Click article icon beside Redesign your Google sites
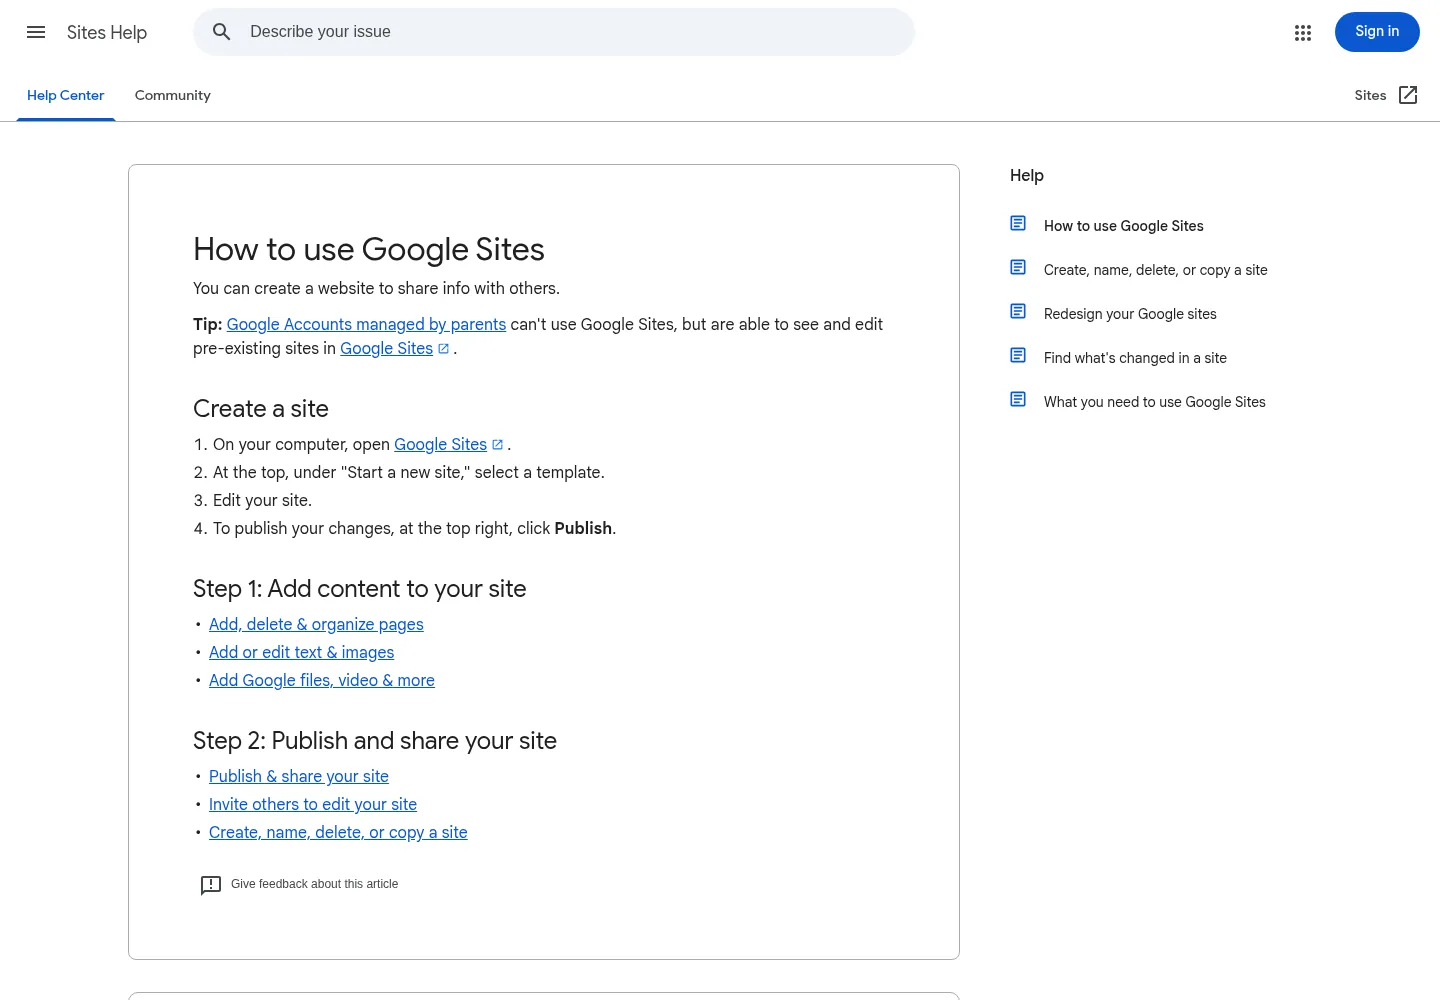Image resolution: width=1440 pixels, height=1000 pixels. [1018, 311]
